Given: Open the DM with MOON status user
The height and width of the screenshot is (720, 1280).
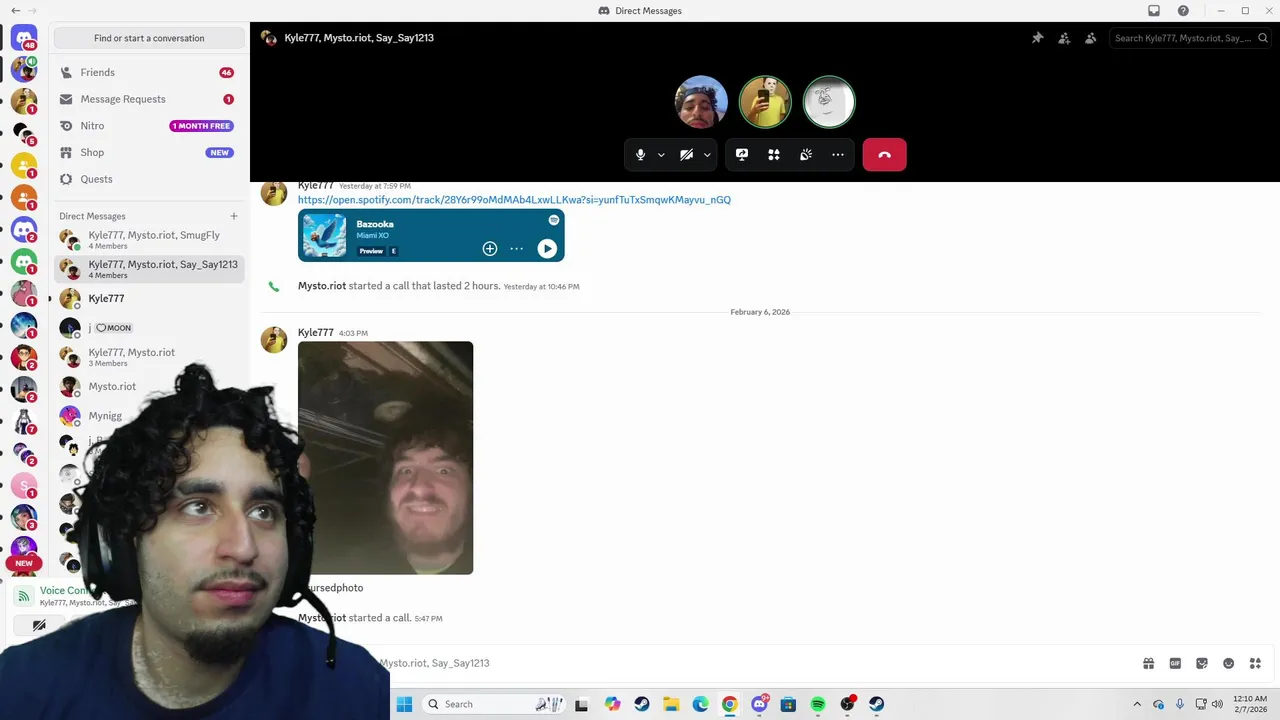Looking at the screenshot, I should (149, 328).
